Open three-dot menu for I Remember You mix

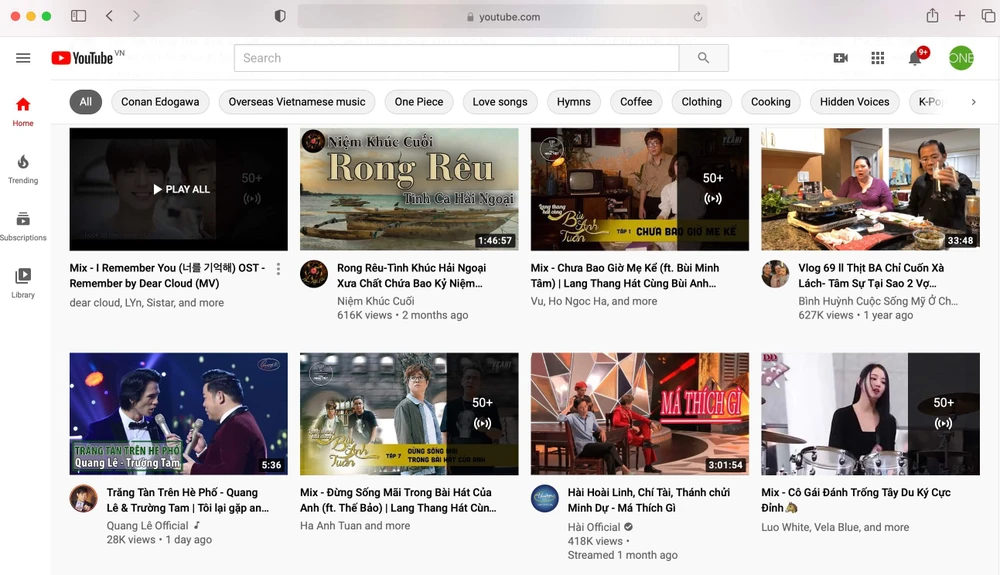[278, 269]
